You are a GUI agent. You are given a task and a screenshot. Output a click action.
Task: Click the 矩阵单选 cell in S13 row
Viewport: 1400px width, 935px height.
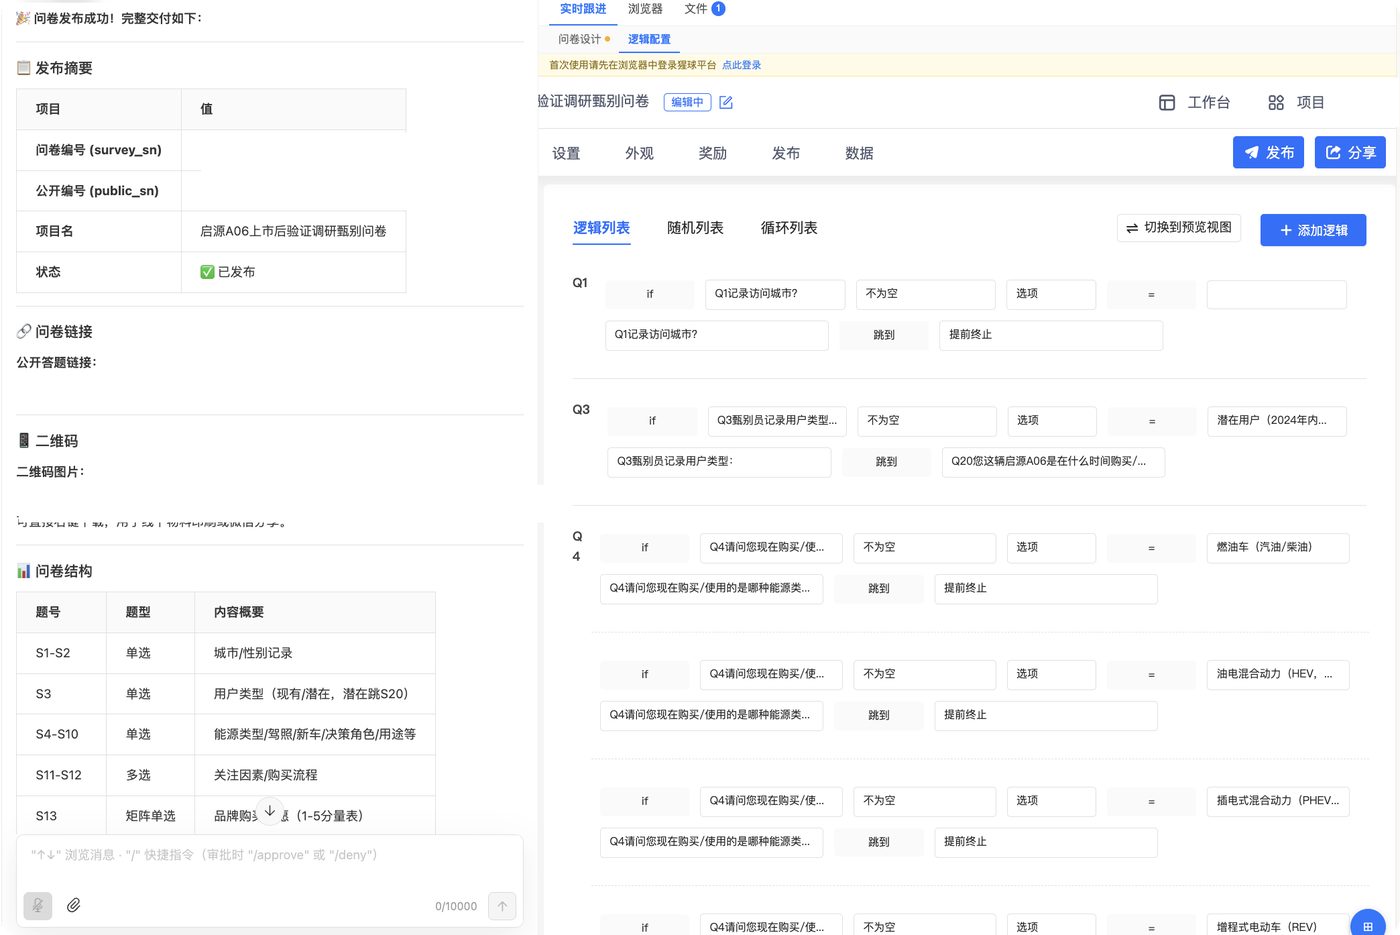[x=151, y=816]
